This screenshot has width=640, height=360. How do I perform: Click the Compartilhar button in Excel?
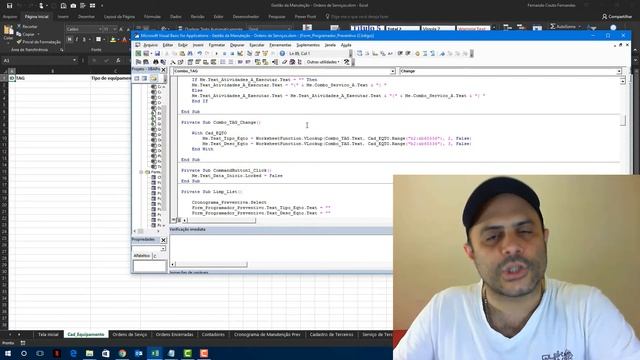coord(617,17)
